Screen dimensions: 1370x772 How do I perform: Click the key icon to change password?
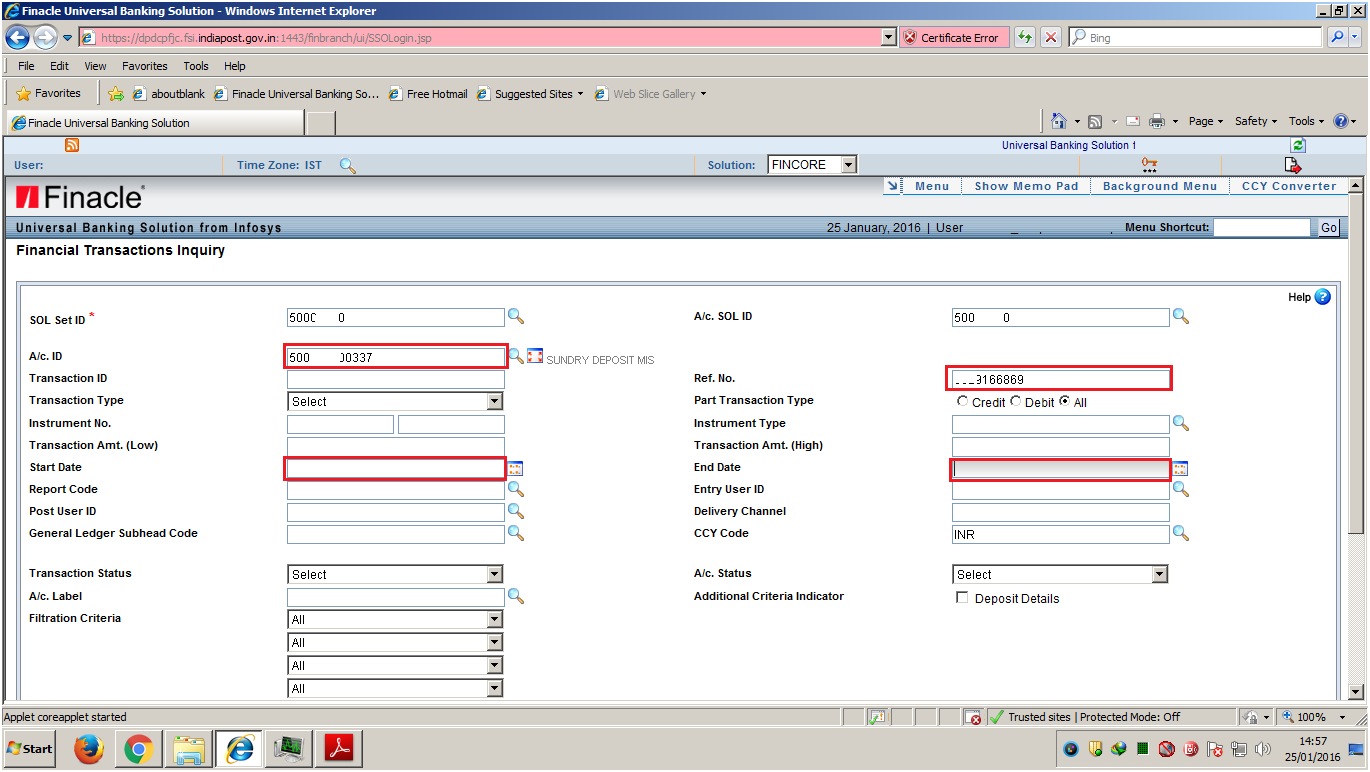click(x=1147, y=164)
